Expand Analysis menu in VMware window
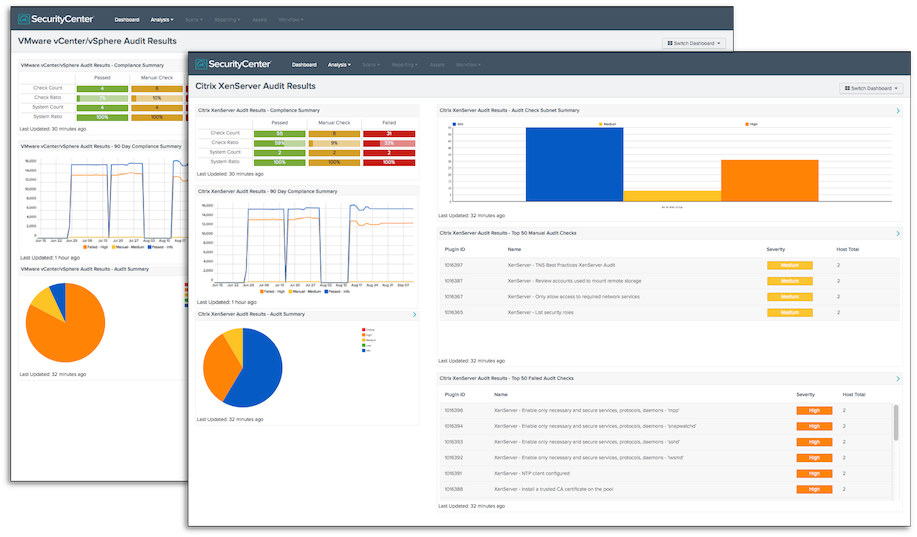Viewport: 917px width, 537px height. 162,20
